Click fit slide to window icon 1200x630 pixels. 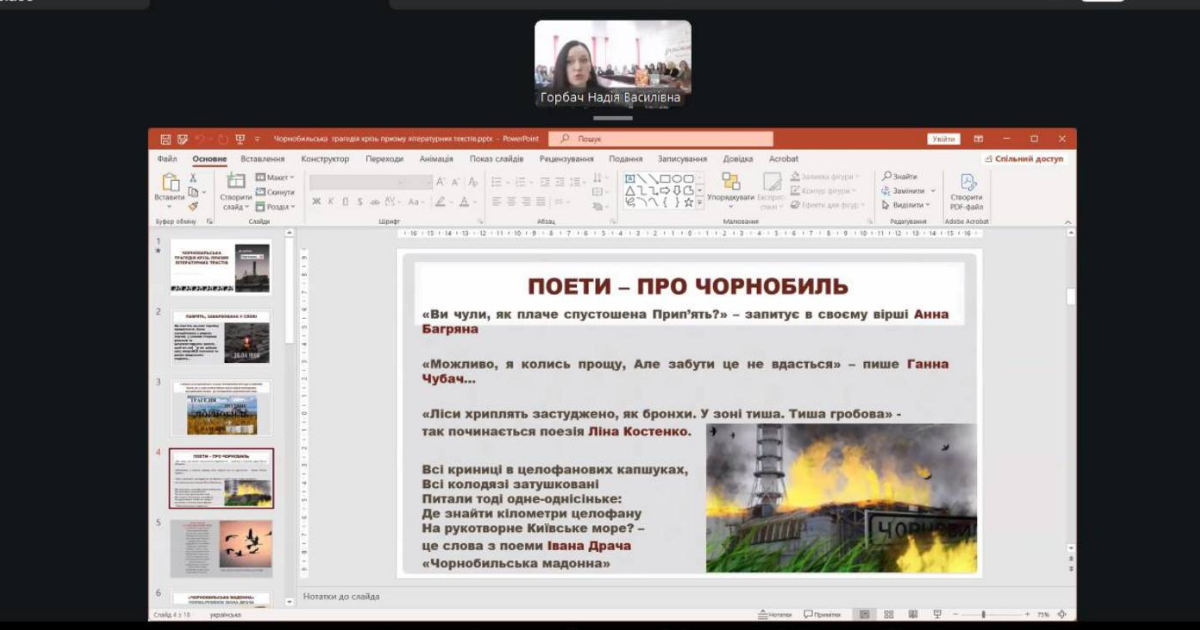click(1062, 614)
